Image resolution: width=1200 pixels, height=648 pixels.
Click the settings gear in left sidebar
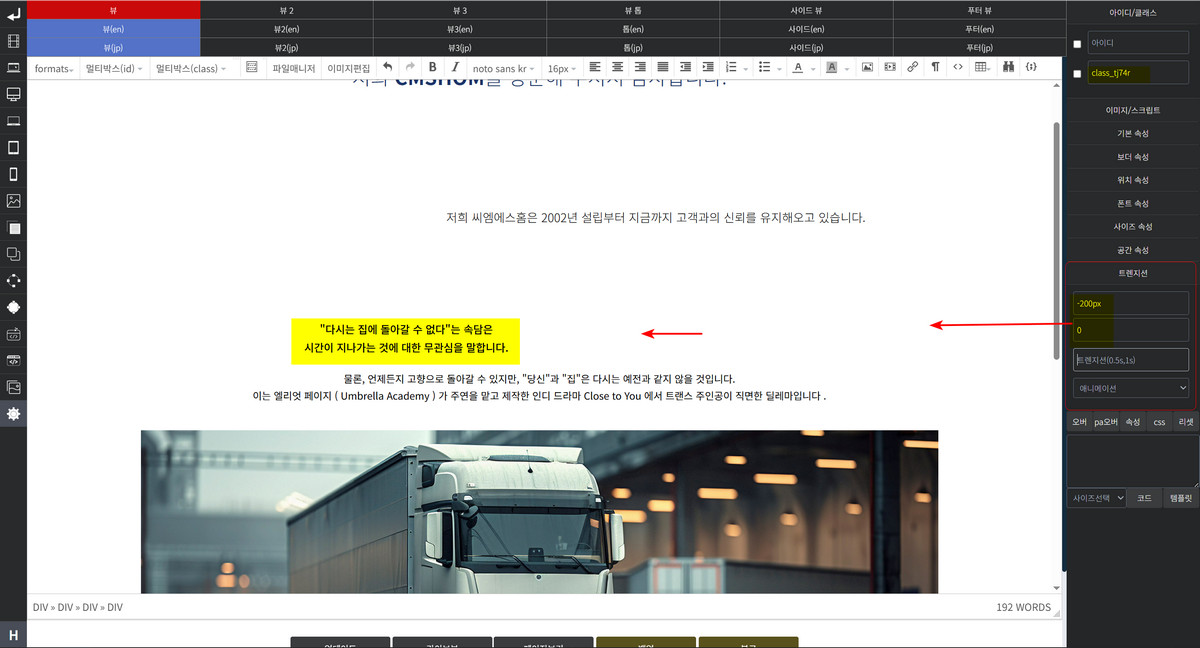click(13, 413)
